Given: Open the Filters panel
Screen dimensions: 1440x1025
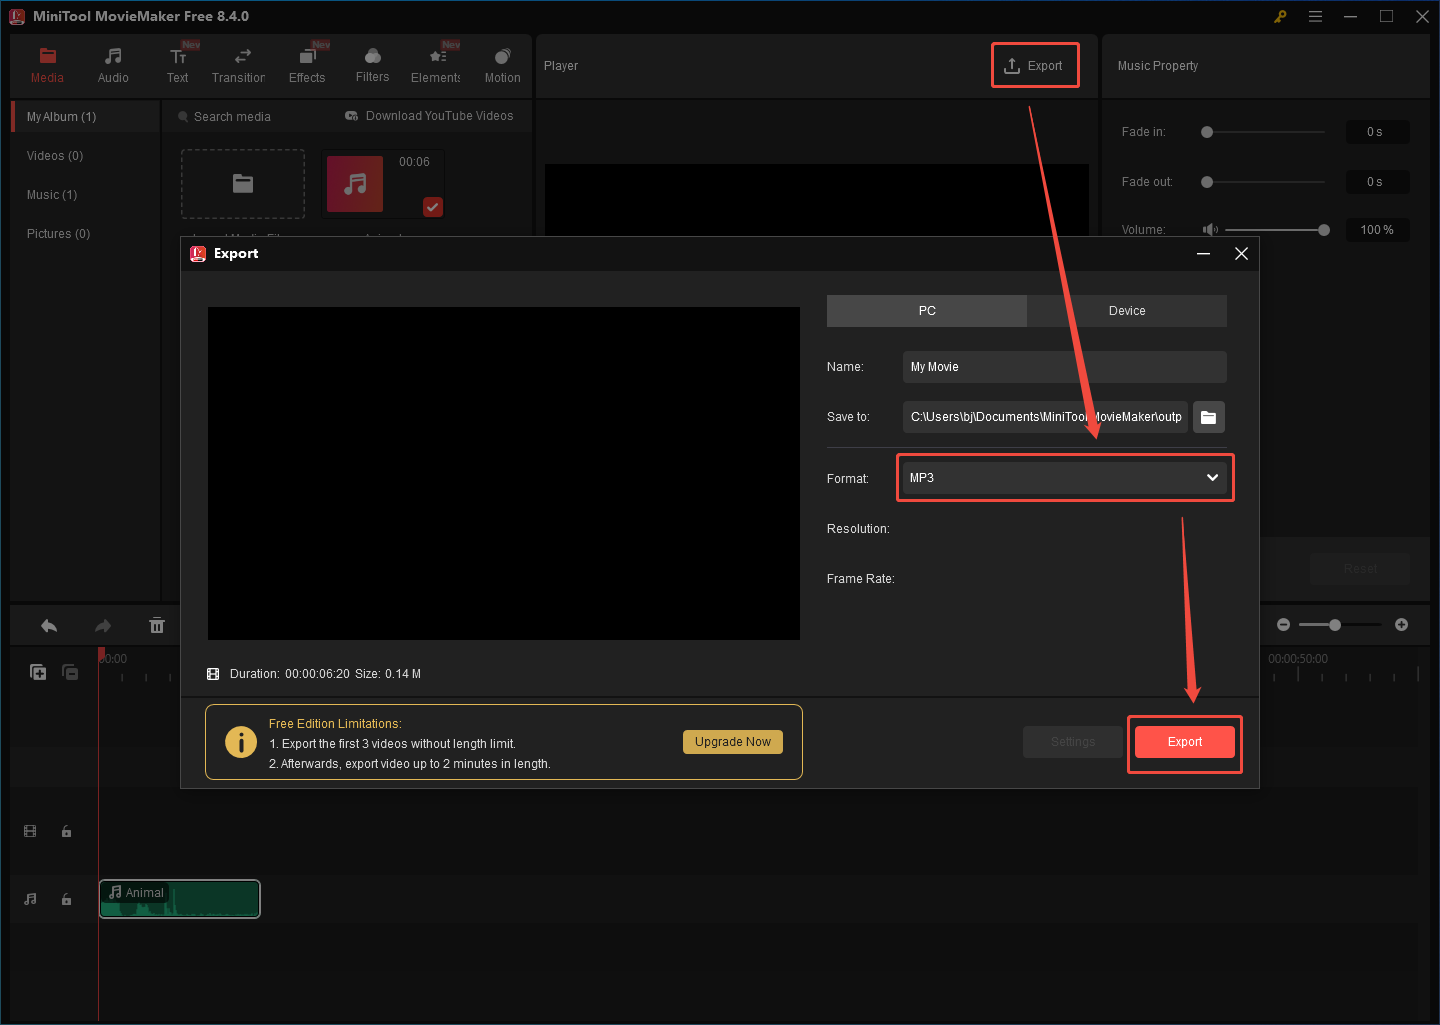Looking at the screenshot, I should click(x=372, y=57).
